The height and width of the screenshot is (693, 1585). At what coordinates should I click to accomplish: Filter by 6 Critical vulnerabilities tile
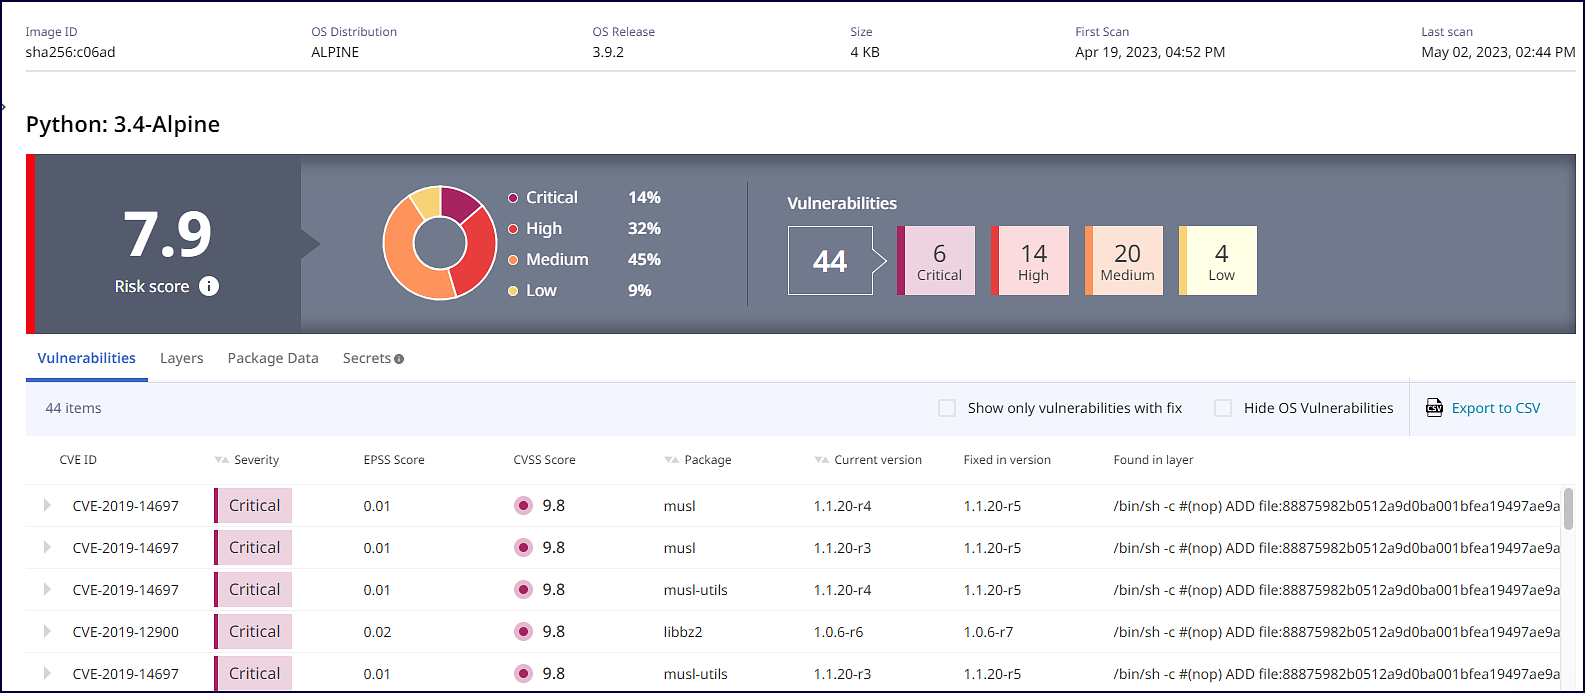click(x=937, y=261)
